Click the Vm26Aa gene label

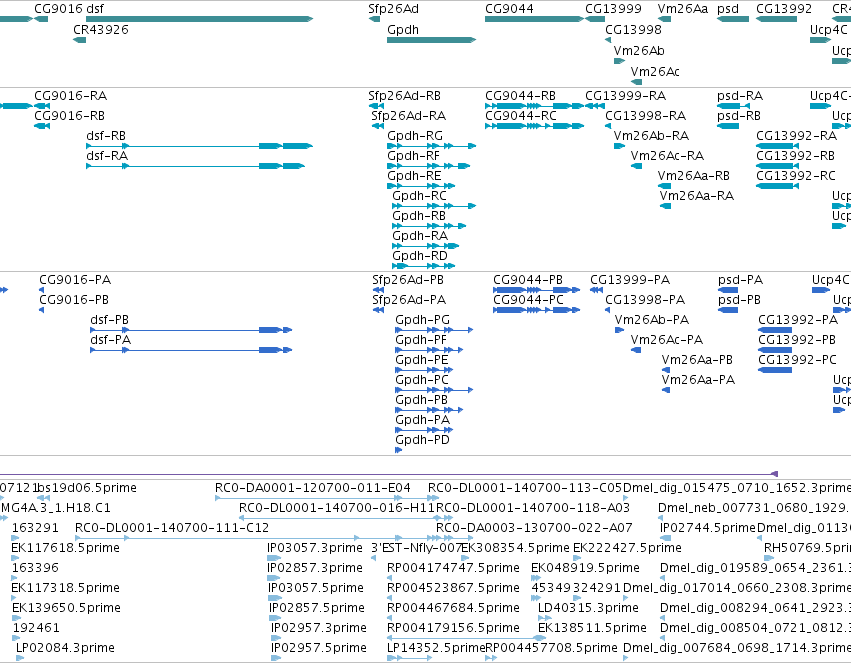pos(683,9)
